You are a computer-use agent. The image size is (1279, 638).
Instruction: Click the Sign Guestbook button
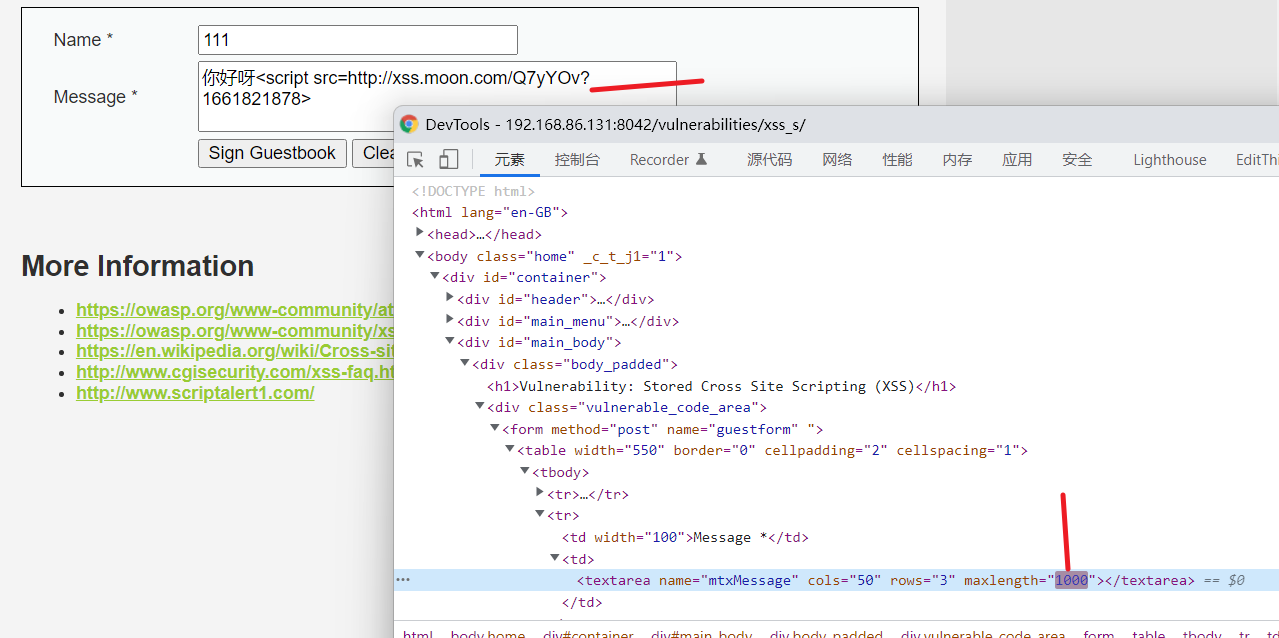click(x=272, y=153)
